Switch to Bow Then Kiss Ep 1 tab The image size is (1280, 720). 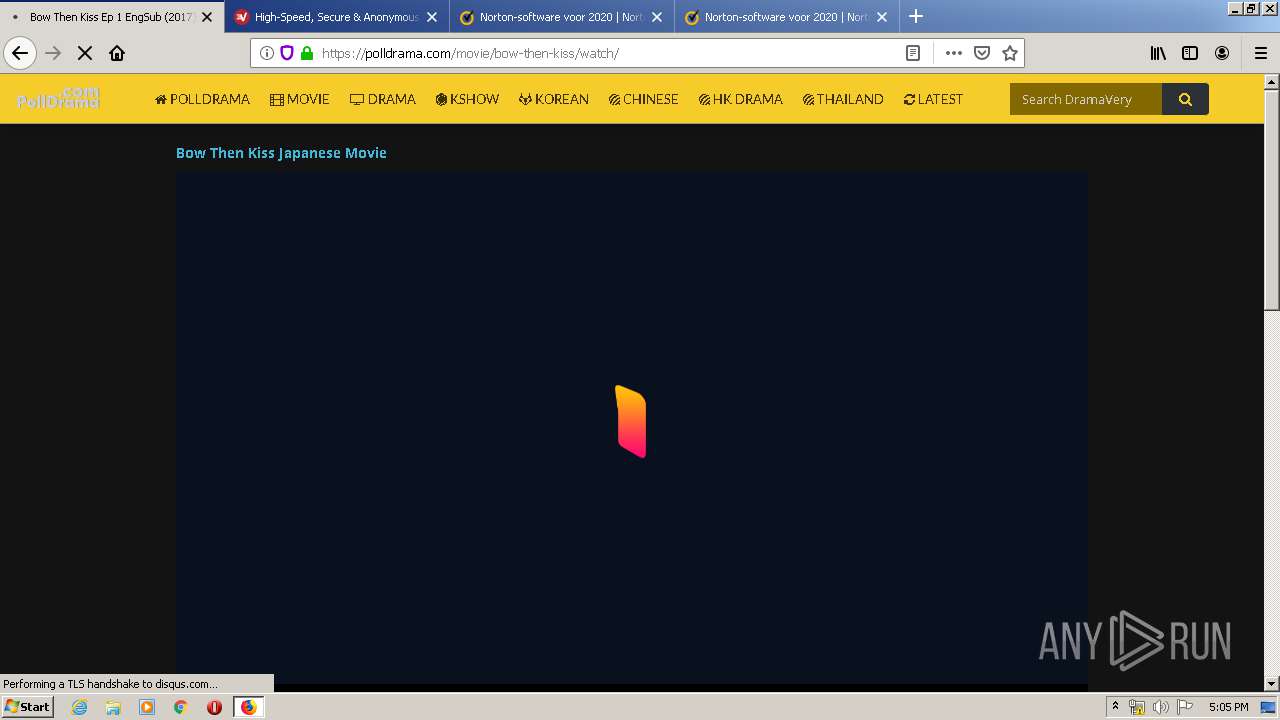point(111,17)
